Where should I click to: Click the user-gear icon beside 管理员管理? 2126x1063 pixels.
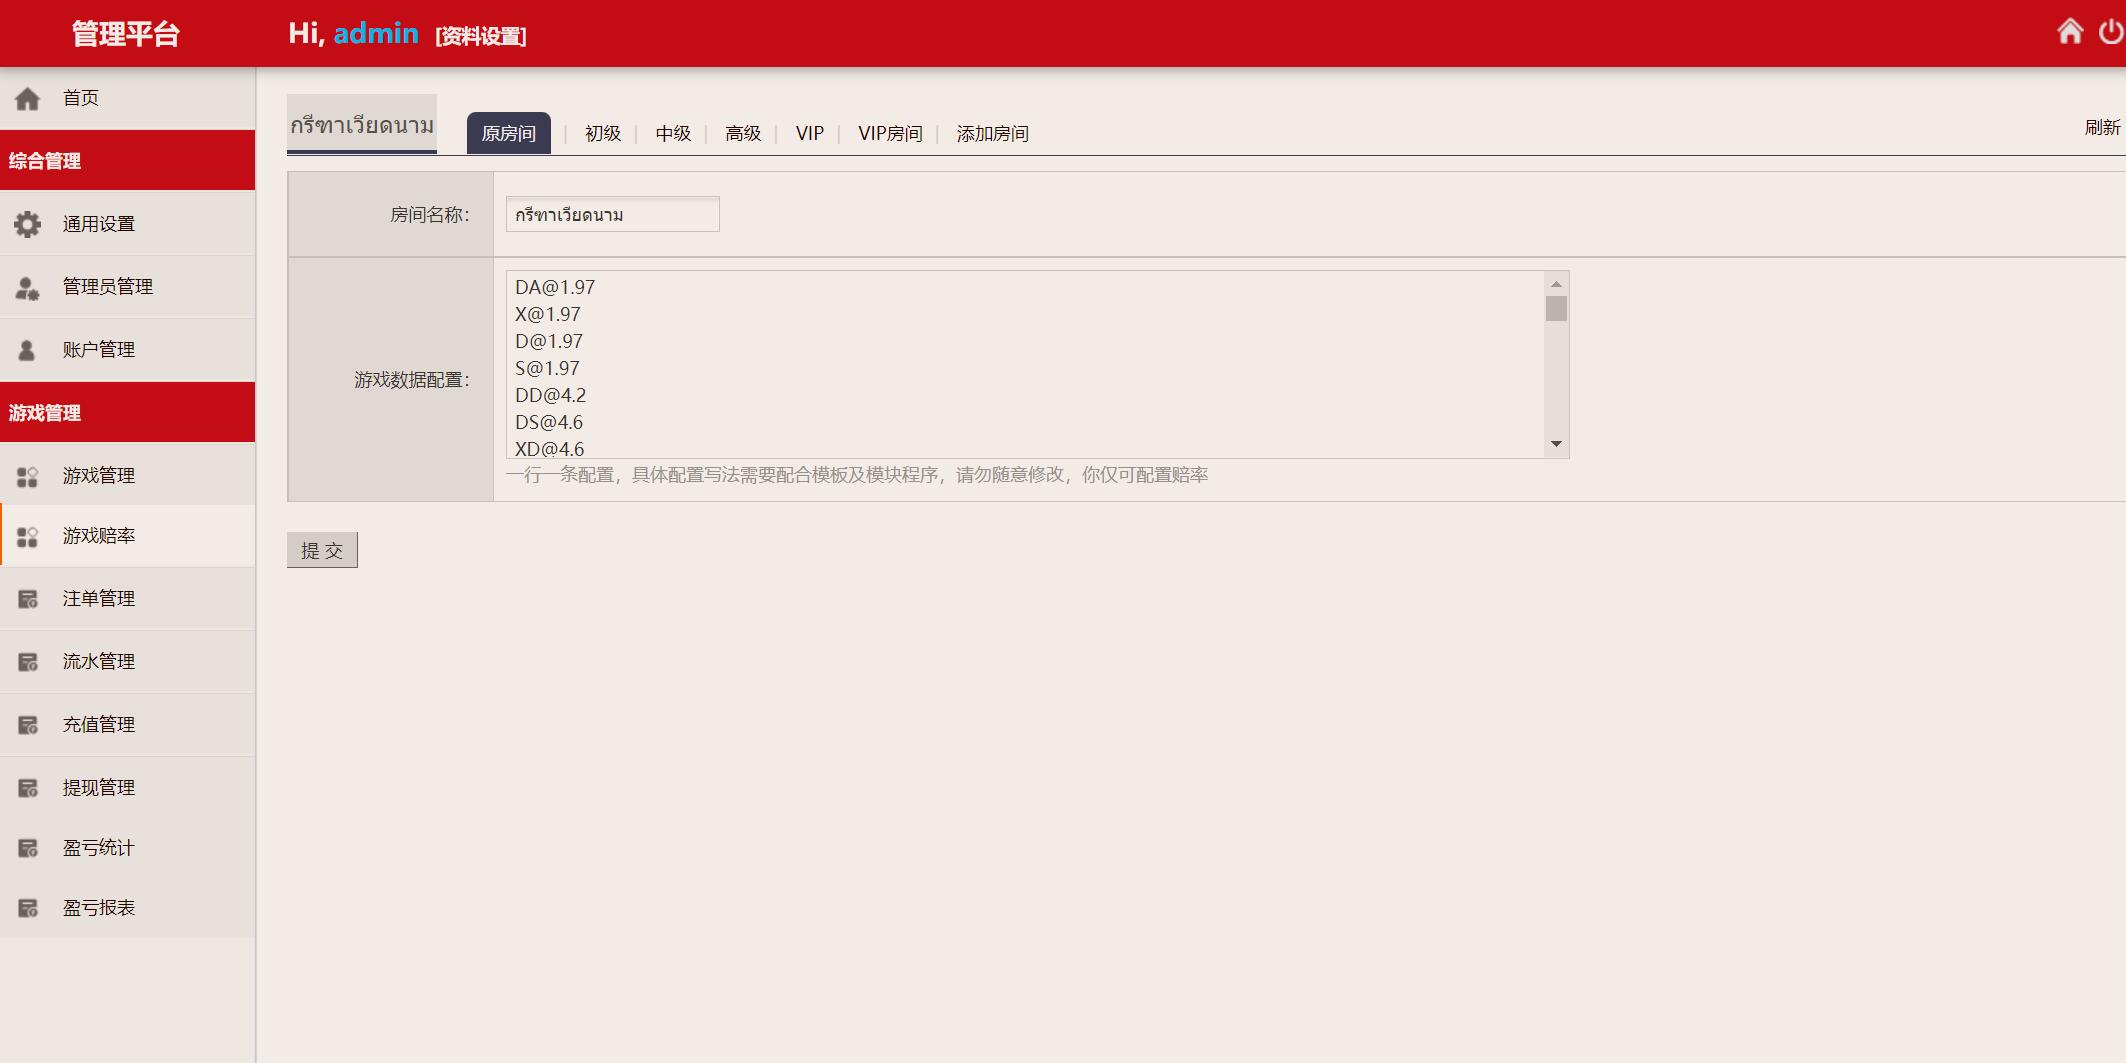[27, 288]
